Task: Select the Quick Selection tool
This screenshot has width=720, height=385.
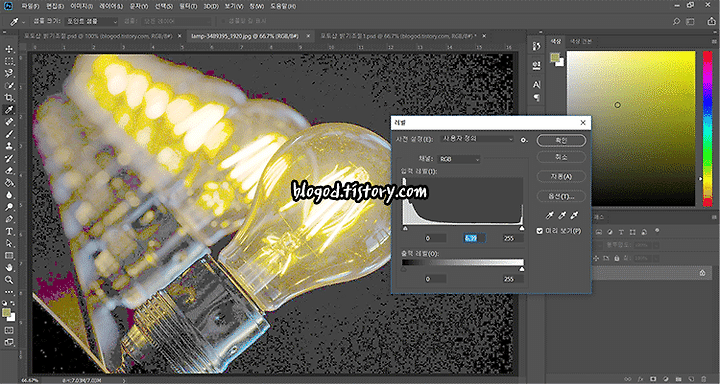Action: click(9, 85)
